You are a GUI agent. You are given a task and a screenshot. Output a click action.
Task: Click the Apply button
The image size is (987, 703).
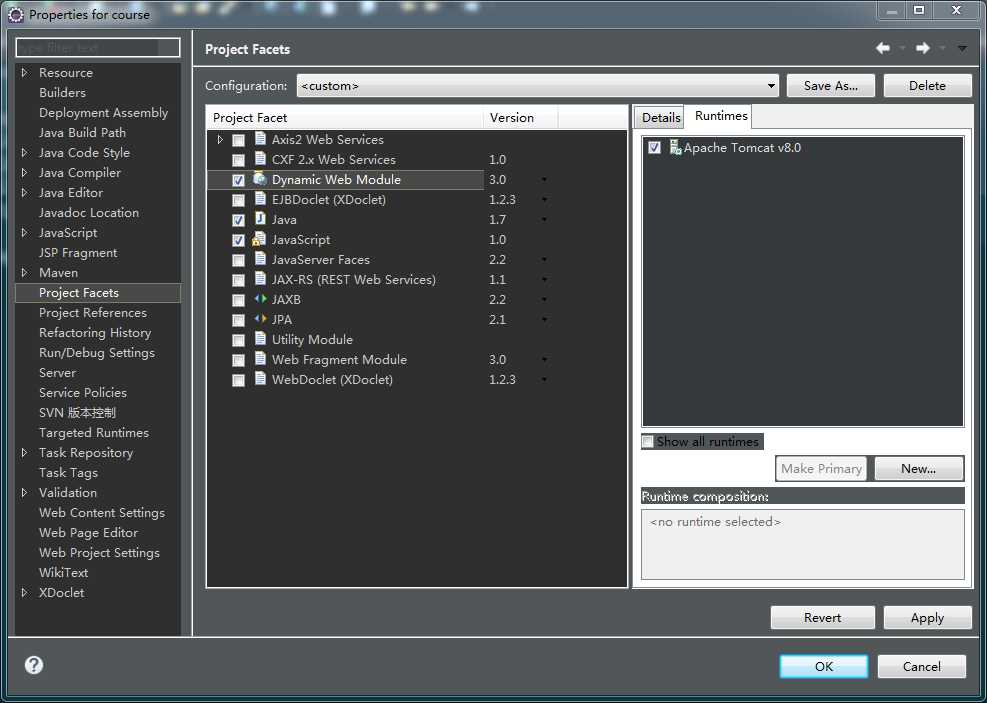(927, 617)
